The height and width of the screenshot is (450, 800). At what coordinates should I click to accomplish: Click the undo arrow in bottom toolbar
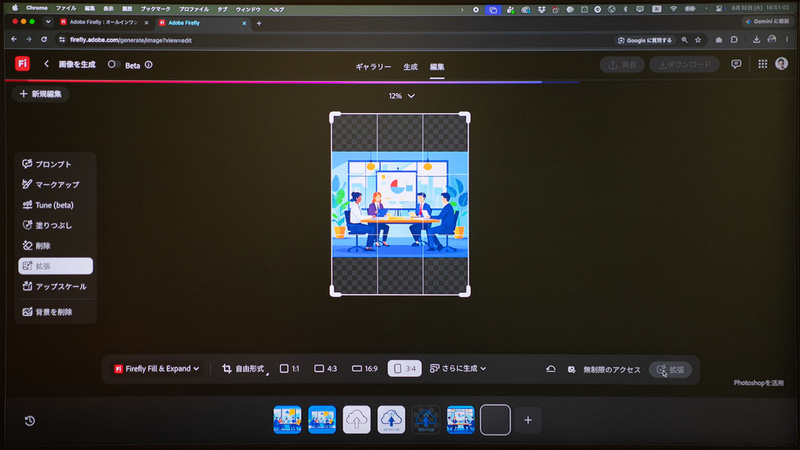(551, 369)
